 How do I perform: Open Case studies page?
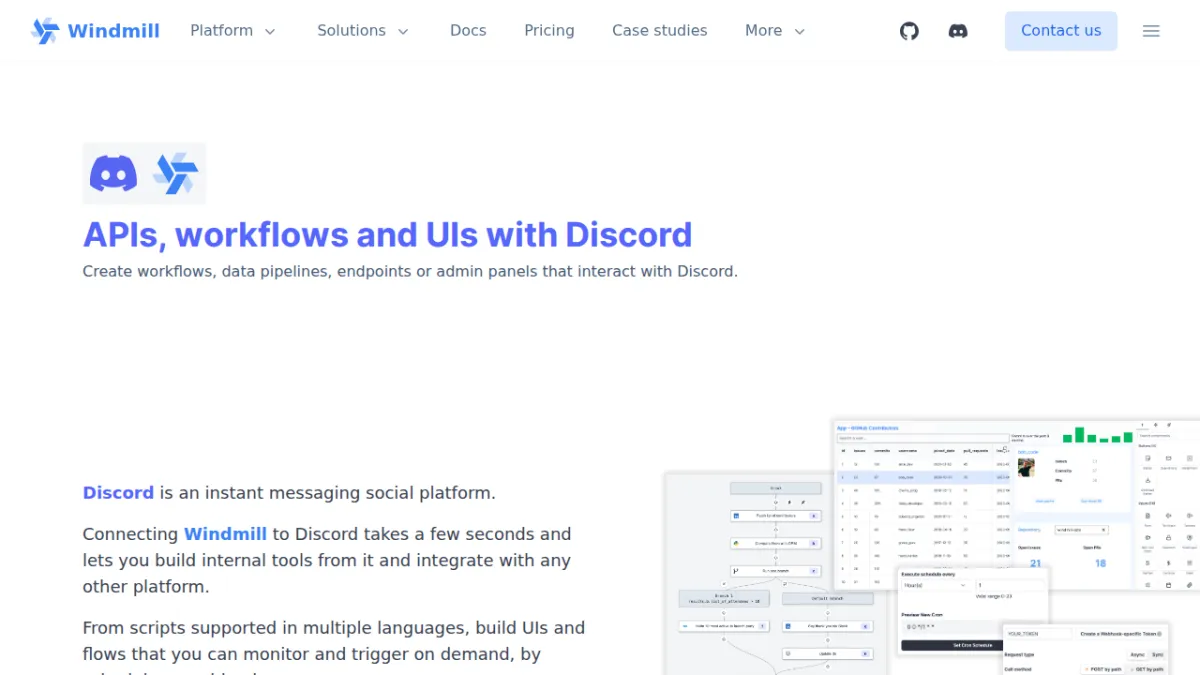[660, 31]
